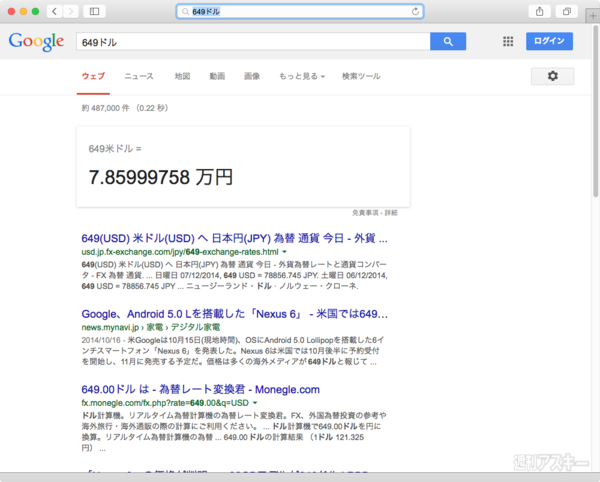This screenshot has width=600, height=482.
Task: Click the ログイン button
Action: (x=549, y=41)
